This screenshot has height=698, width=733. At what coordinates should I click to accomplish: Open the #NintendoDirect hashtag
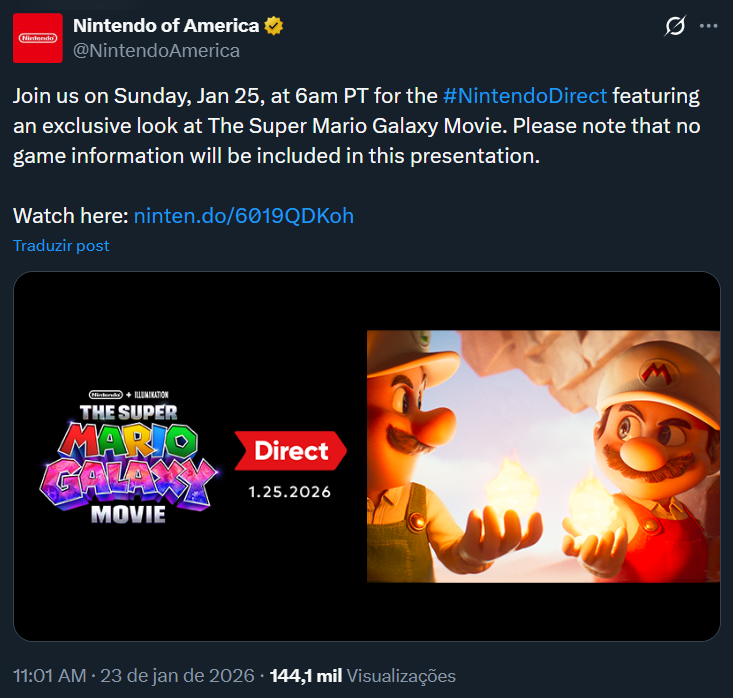pos(524,97)
